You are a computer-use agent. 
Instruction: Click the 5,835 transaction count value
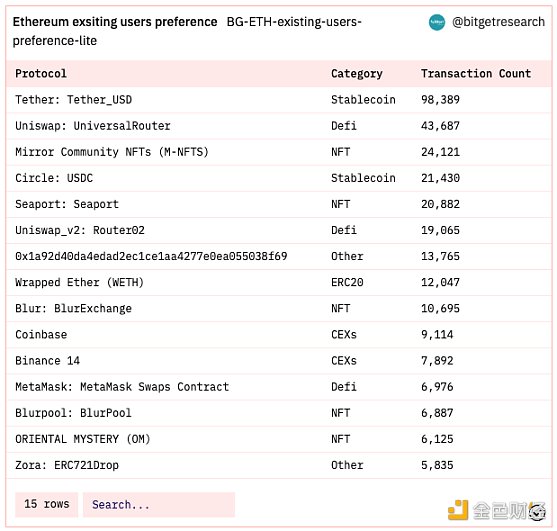point(437,465)
